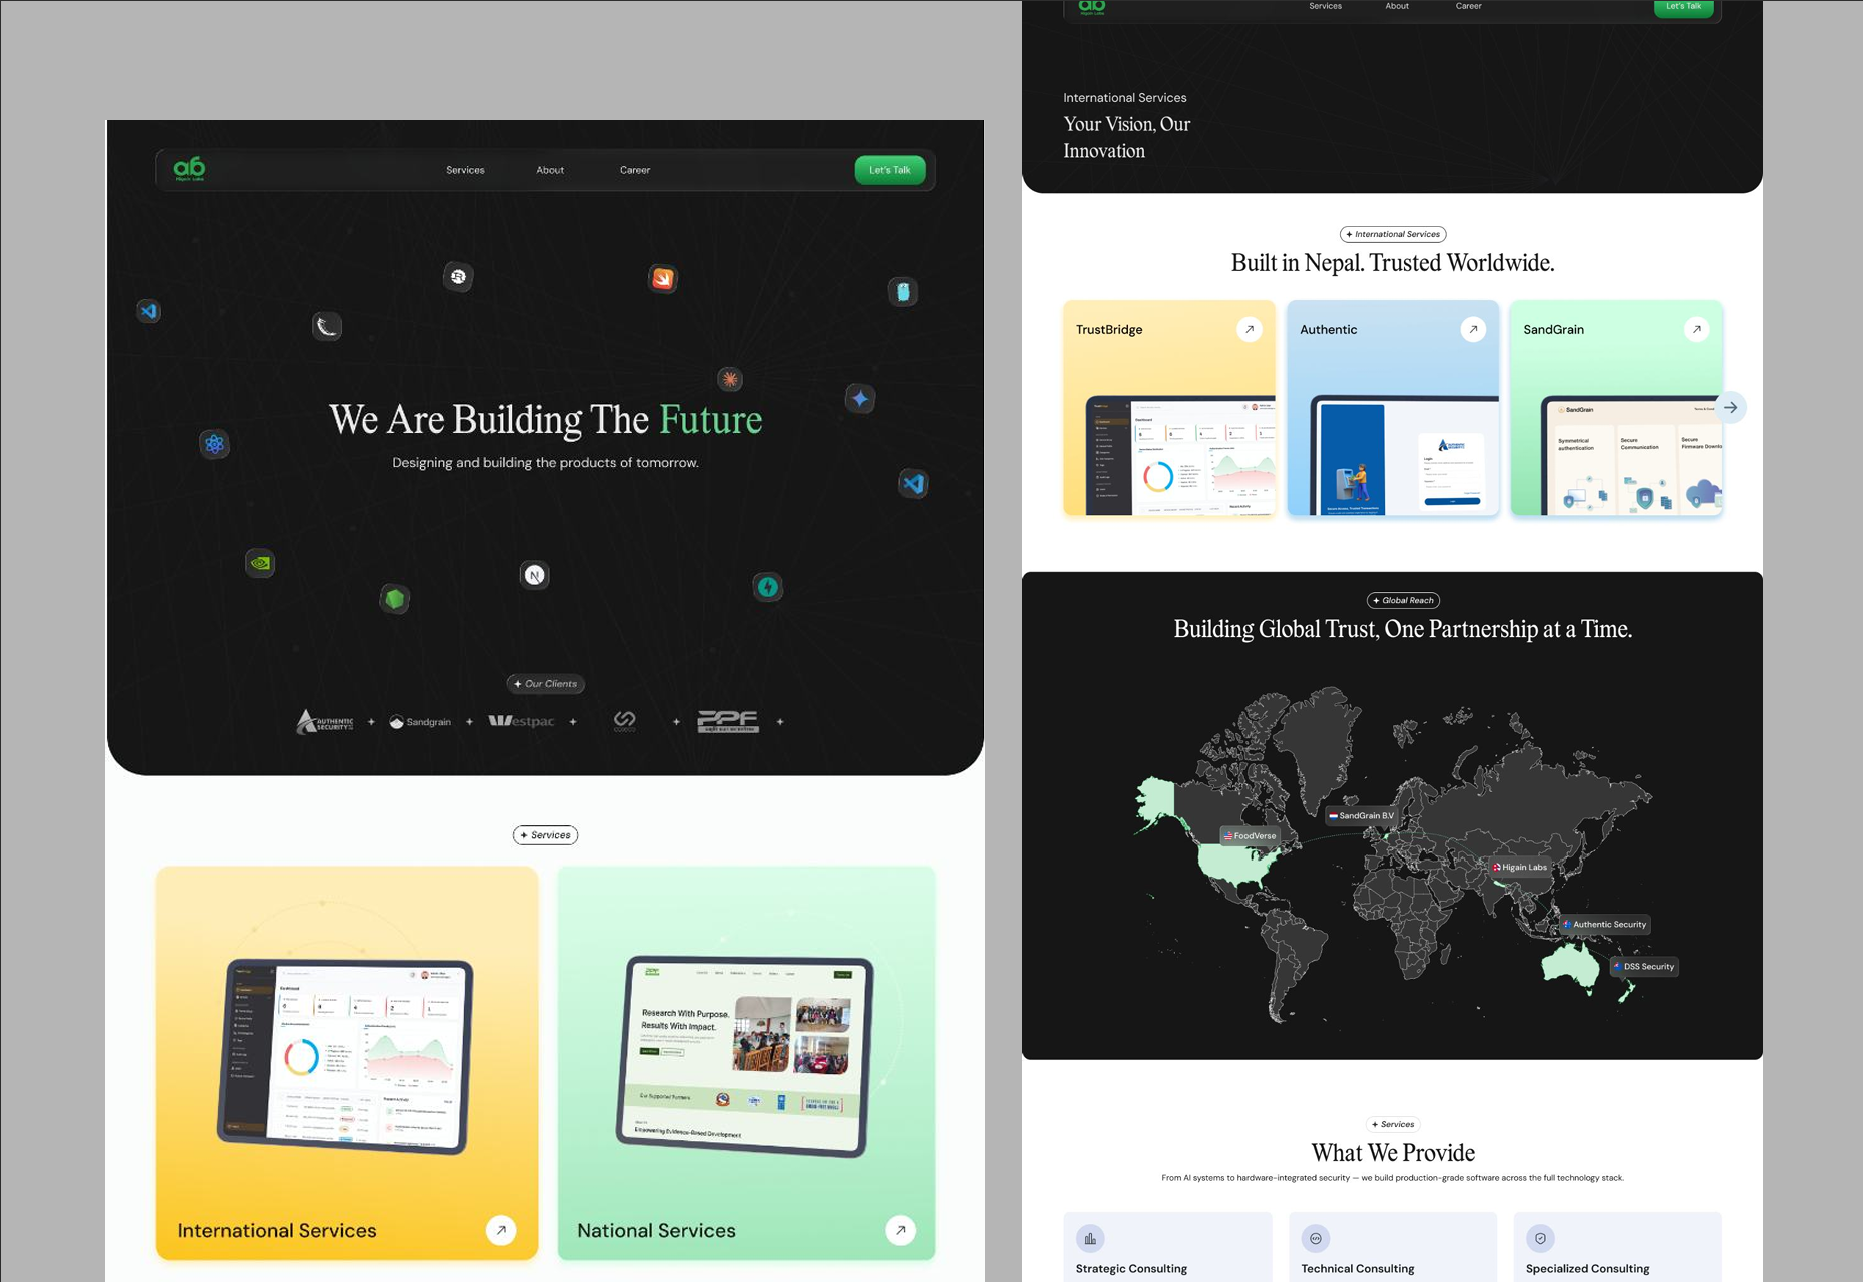Click Technical Consulting card
This screenshot has height=1282, width=1863.
[x=1393, y=1247]
